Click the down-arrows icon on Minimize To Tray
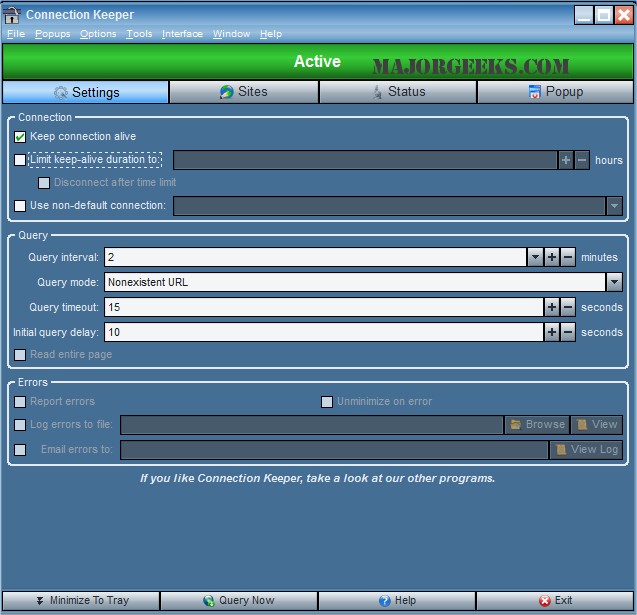Viewport: 637px width, 615px height. click(x=40, y=600)
